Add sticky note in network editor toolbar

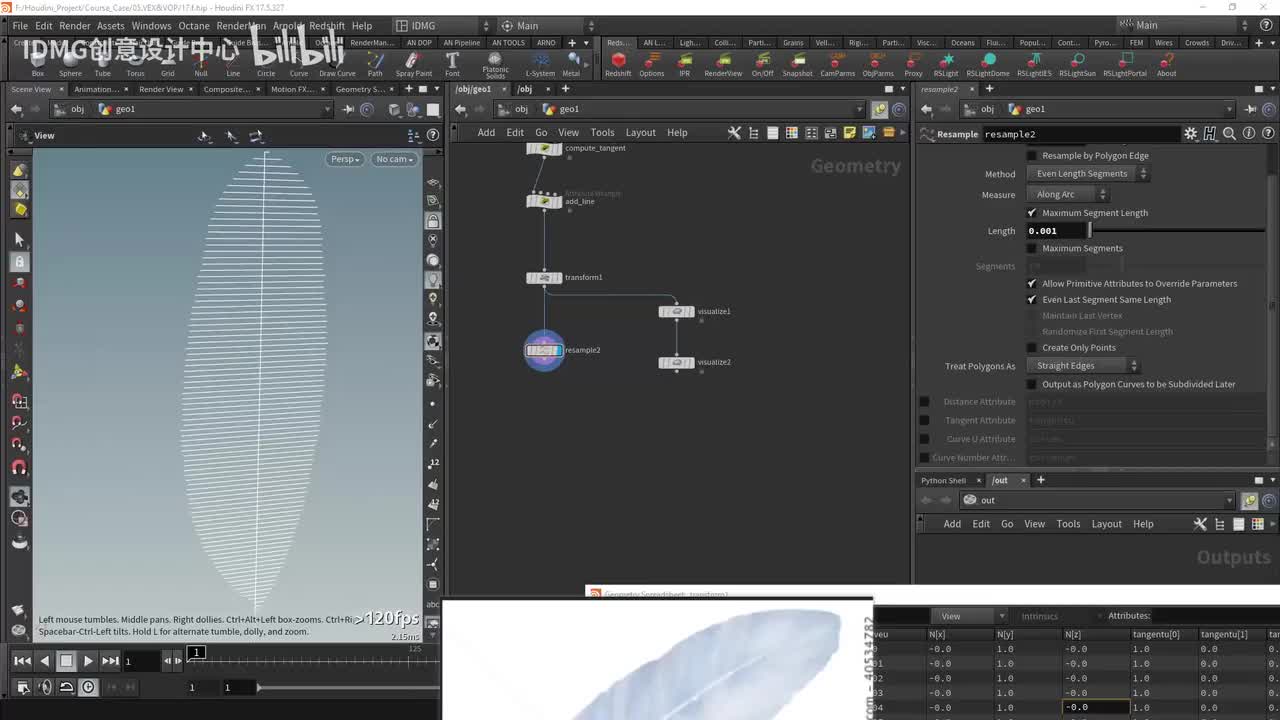point(850,132)
